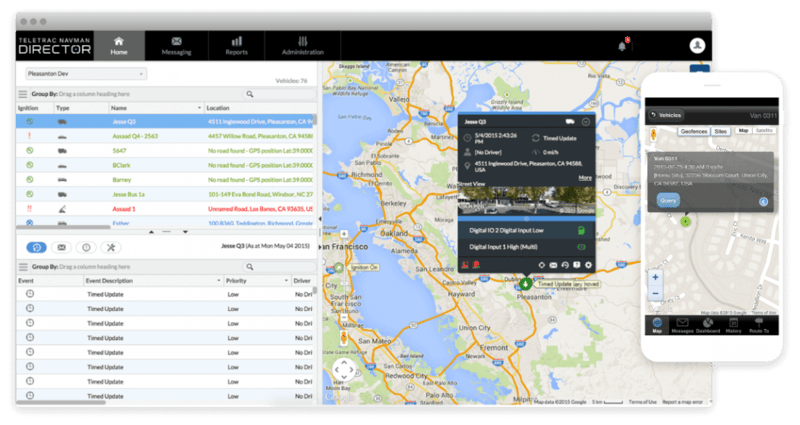Screen dimensions: 800x425
Task: Show alerts toggle with exclamation circle
Action: click(86, 247)
